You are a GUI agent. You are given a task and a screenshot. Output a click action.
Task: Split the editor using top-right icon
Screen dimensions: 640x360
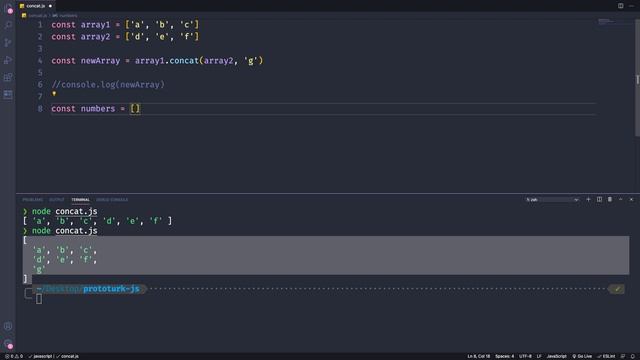[620, 6]
